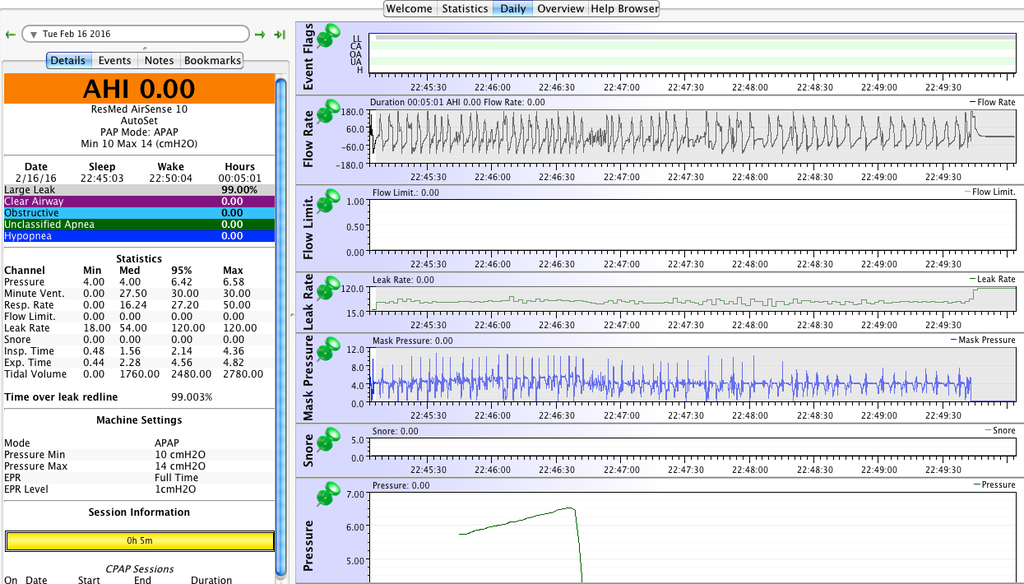Viewport: 1024px width, 584px height.
Task: Open the Bookmarks tab
Action: click(212, 61)
